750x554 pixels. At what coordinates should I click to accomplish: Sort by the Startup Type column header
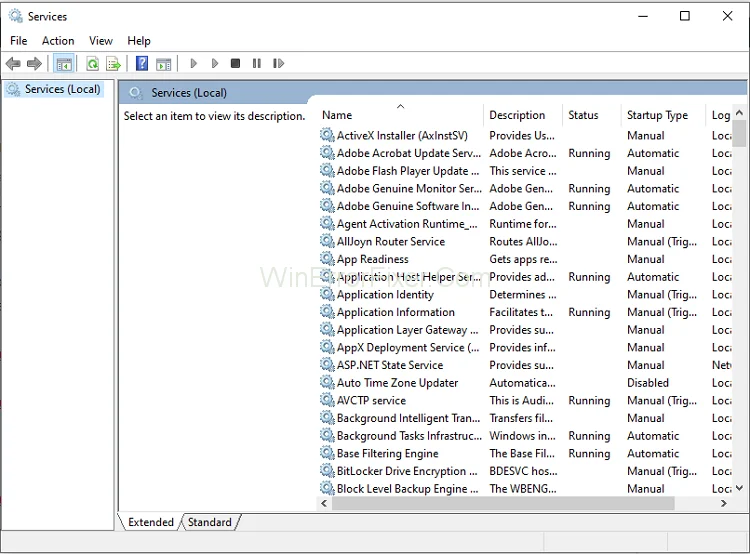657,115
